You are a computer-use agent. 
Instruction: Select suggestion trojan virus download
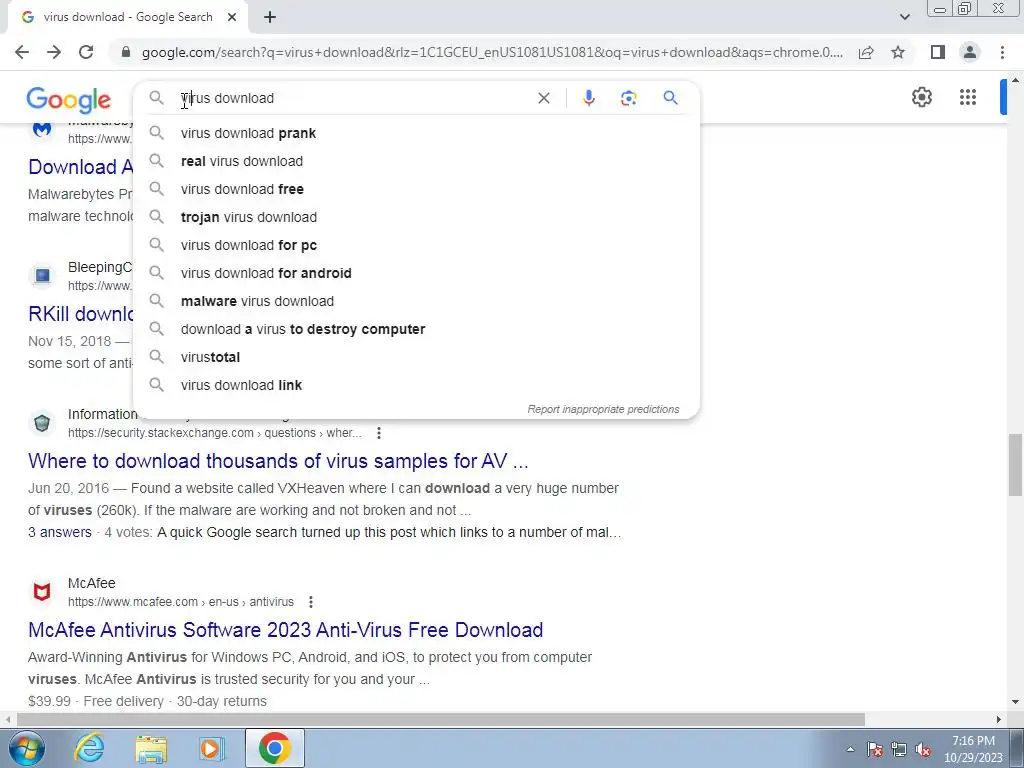(416, 217)
